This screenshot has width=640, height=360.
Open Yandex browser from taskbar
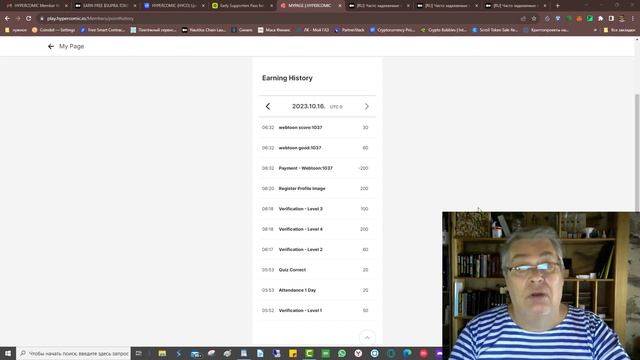pos(358,353)
